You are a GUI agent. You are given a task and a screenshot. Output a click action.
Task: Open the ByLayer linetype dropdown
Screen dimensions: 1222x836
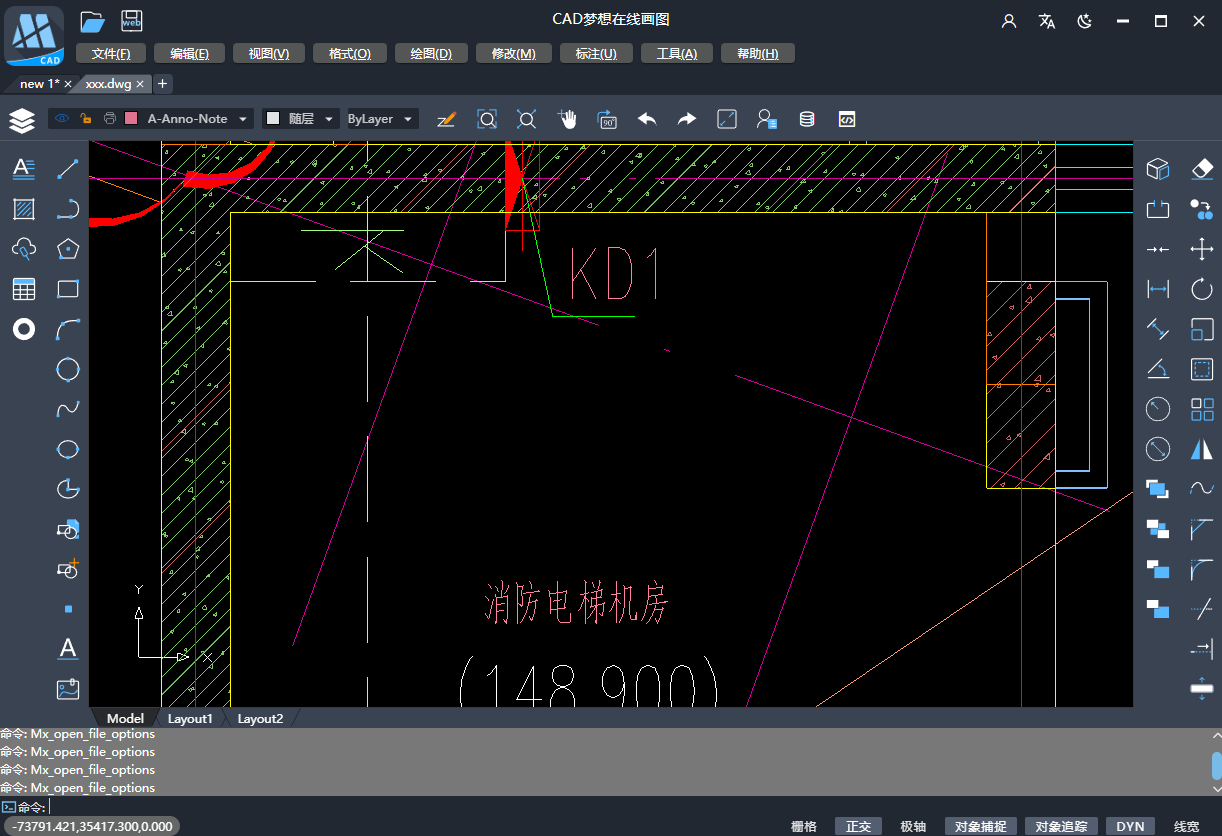click(x=381, y=119)
